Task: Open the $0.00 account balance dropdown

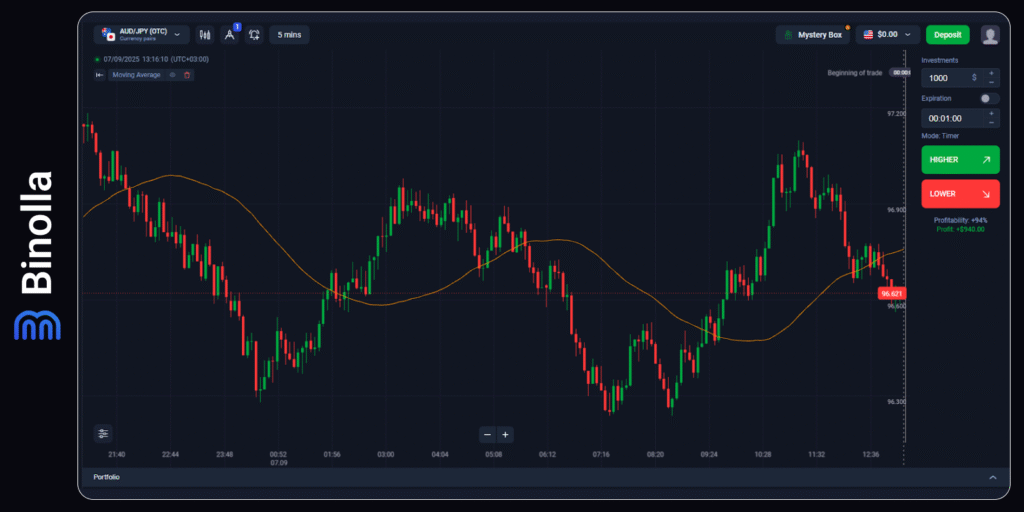Action: (x=886, y=34)
